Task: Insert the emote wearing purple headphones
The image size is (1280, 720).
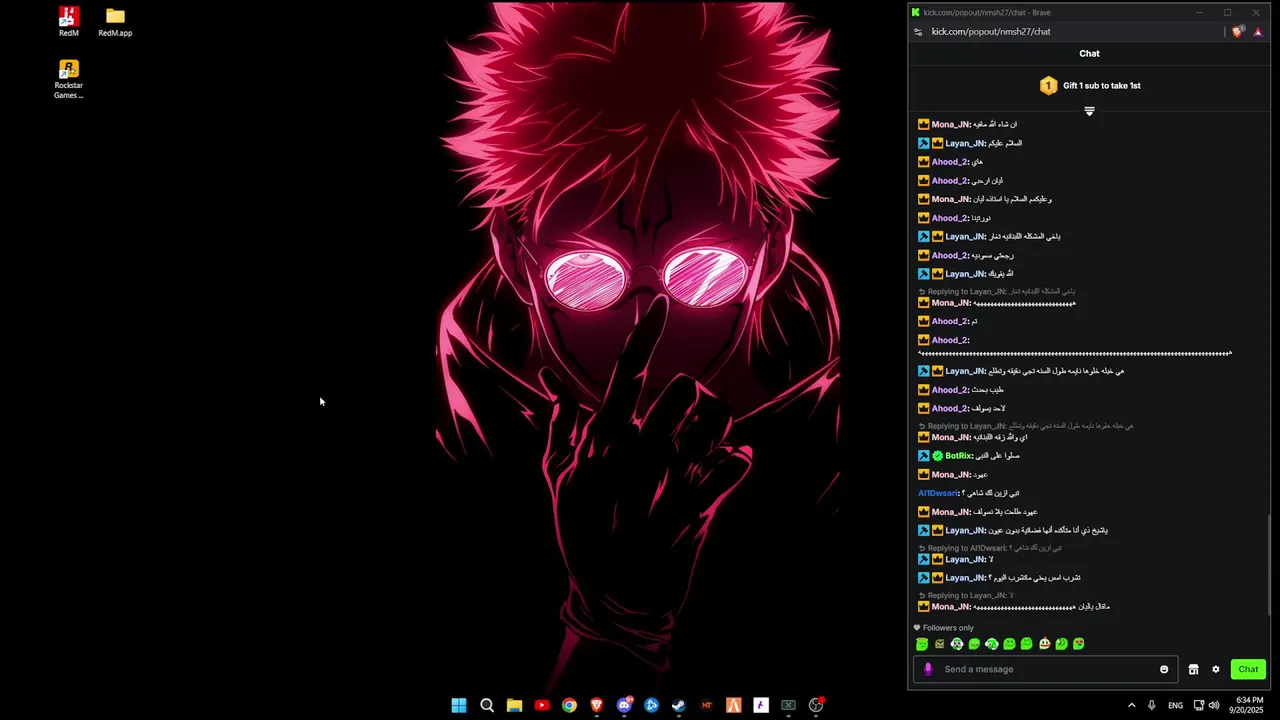Action: tap(957, 644)
